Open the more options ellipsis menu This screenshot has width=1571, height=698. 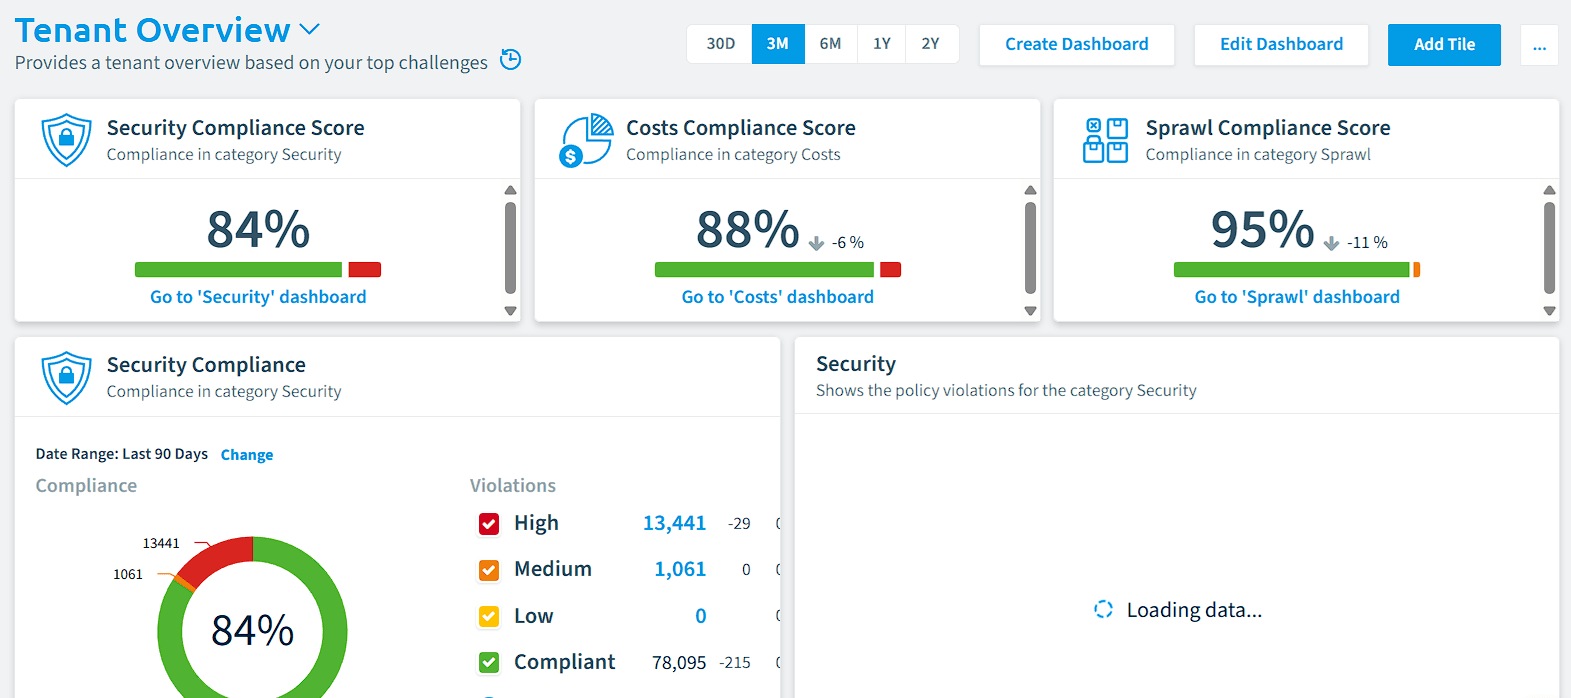click(1539, 45)
